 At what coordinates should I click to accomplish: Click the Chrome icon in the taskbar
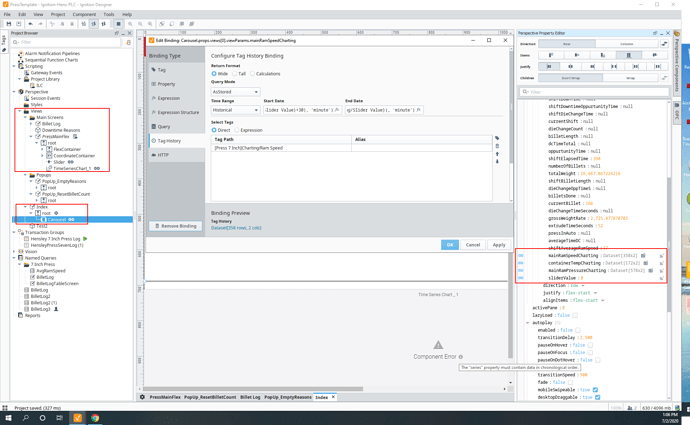[x=95, y=418]
